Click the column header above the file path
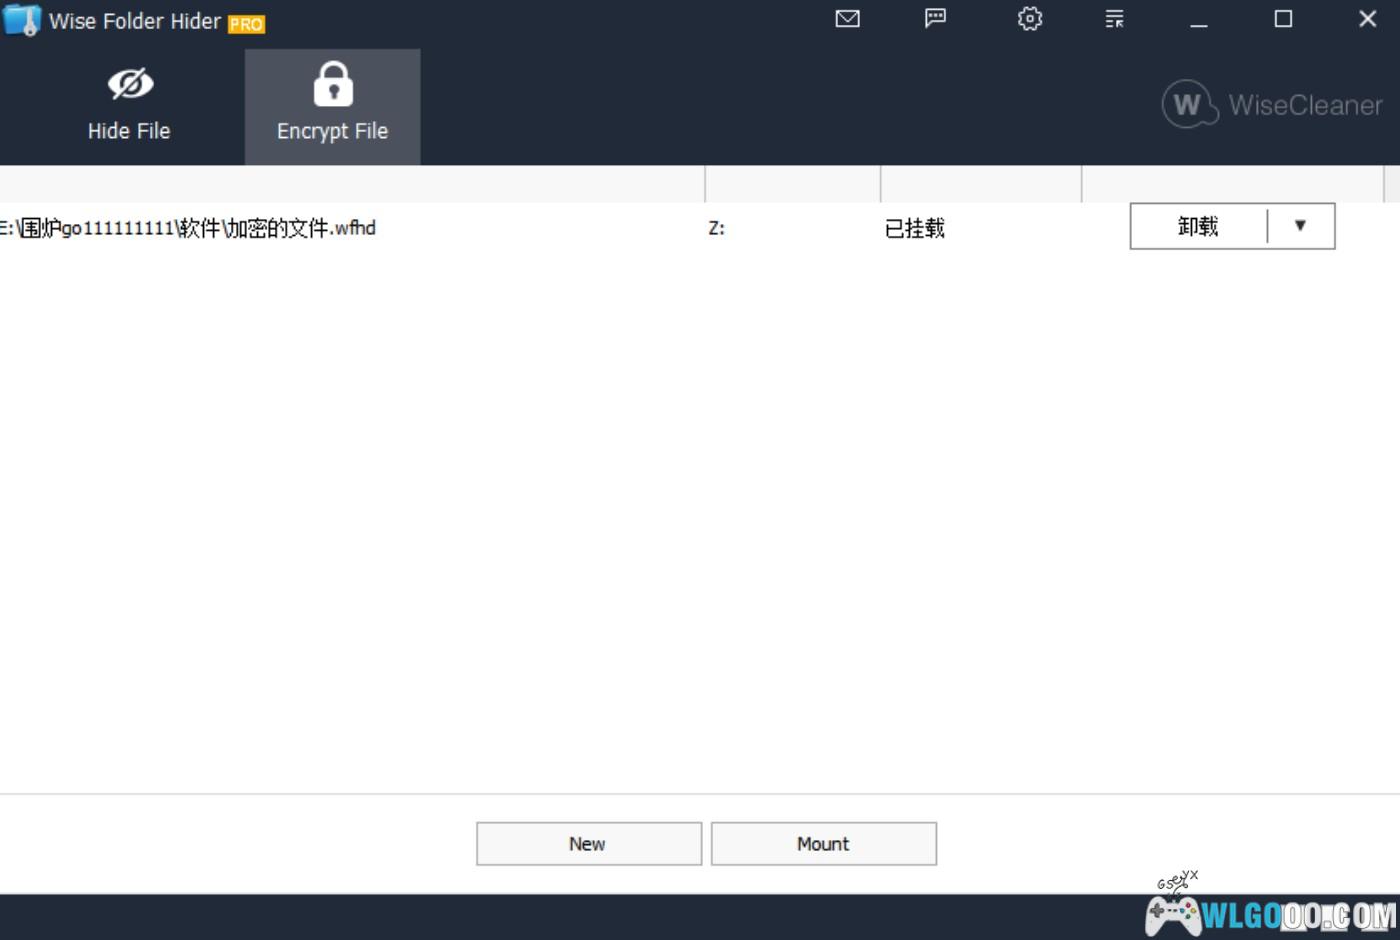 pyautogui.click(x=350, y=184)
